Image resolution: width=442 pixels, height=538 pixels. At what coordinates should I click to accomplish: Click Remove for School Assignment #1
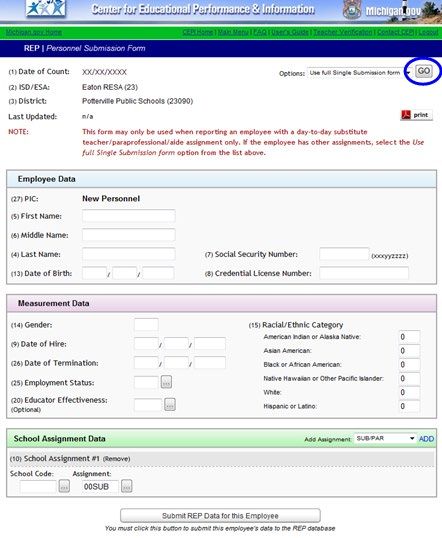(x=116, y=459)
